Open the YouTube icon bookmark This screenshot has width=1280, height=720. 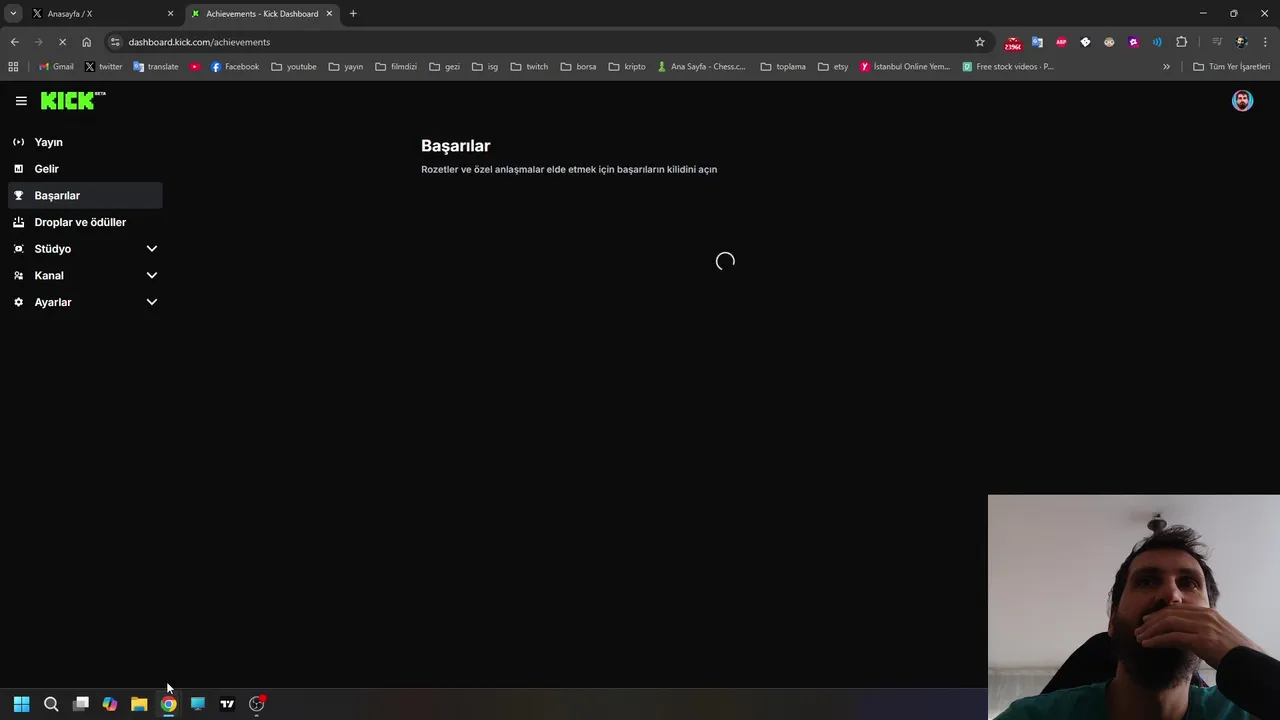pos(195,67)
